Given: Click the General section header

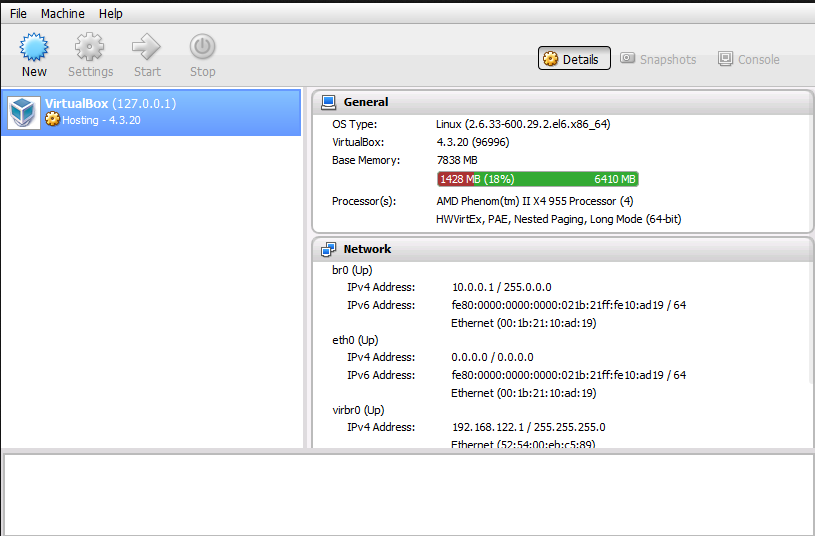Looking at the screenshot, I should point(562,102).
